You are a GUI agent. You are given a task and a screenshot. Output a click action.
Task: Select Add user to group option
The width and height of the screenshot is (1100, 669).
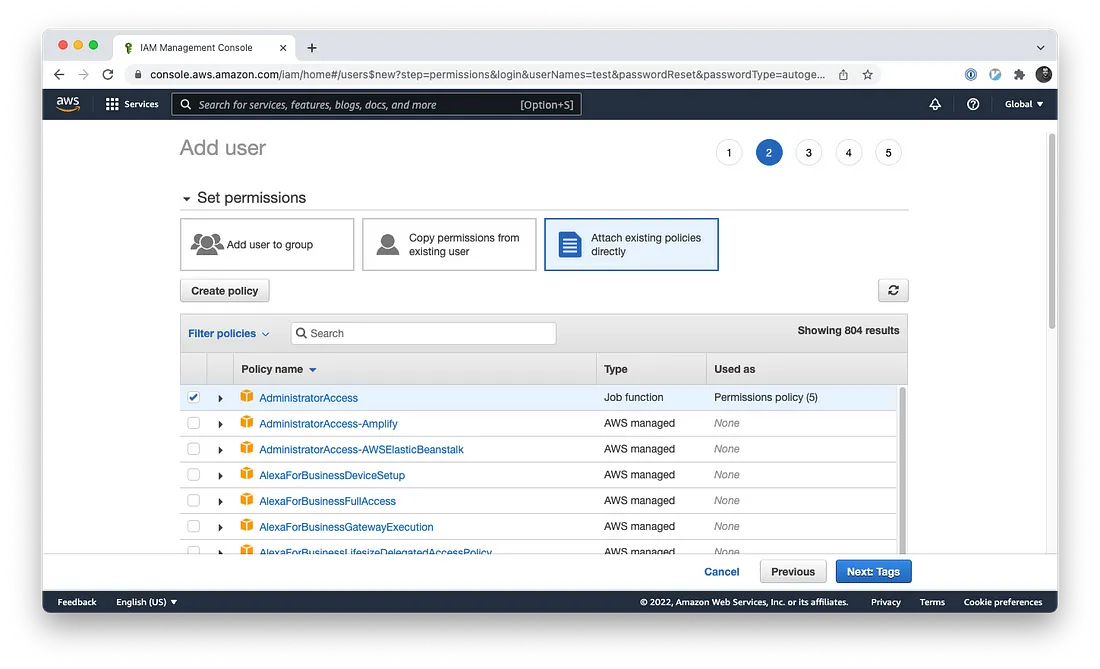coord(267,244)
